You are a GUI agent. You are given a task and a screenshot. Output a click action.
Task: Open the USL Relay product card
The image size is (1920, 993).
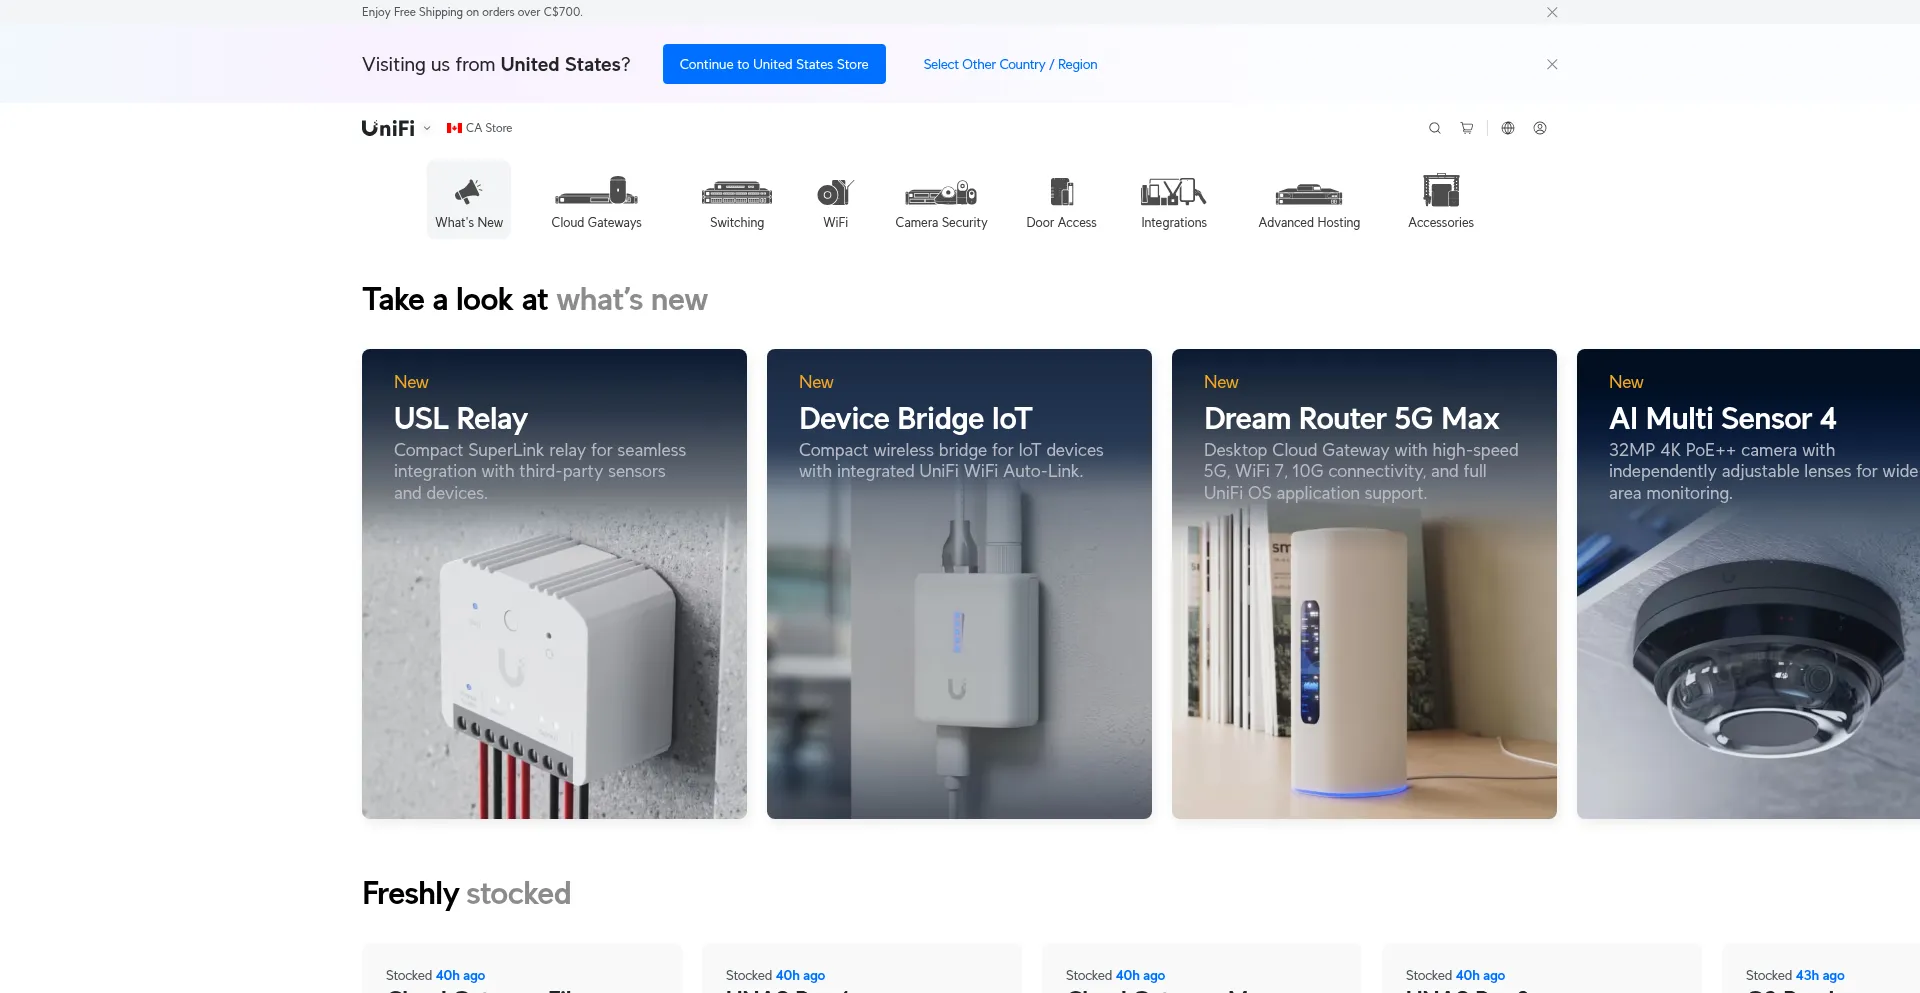pyautogui.click(x=554, y=584)
